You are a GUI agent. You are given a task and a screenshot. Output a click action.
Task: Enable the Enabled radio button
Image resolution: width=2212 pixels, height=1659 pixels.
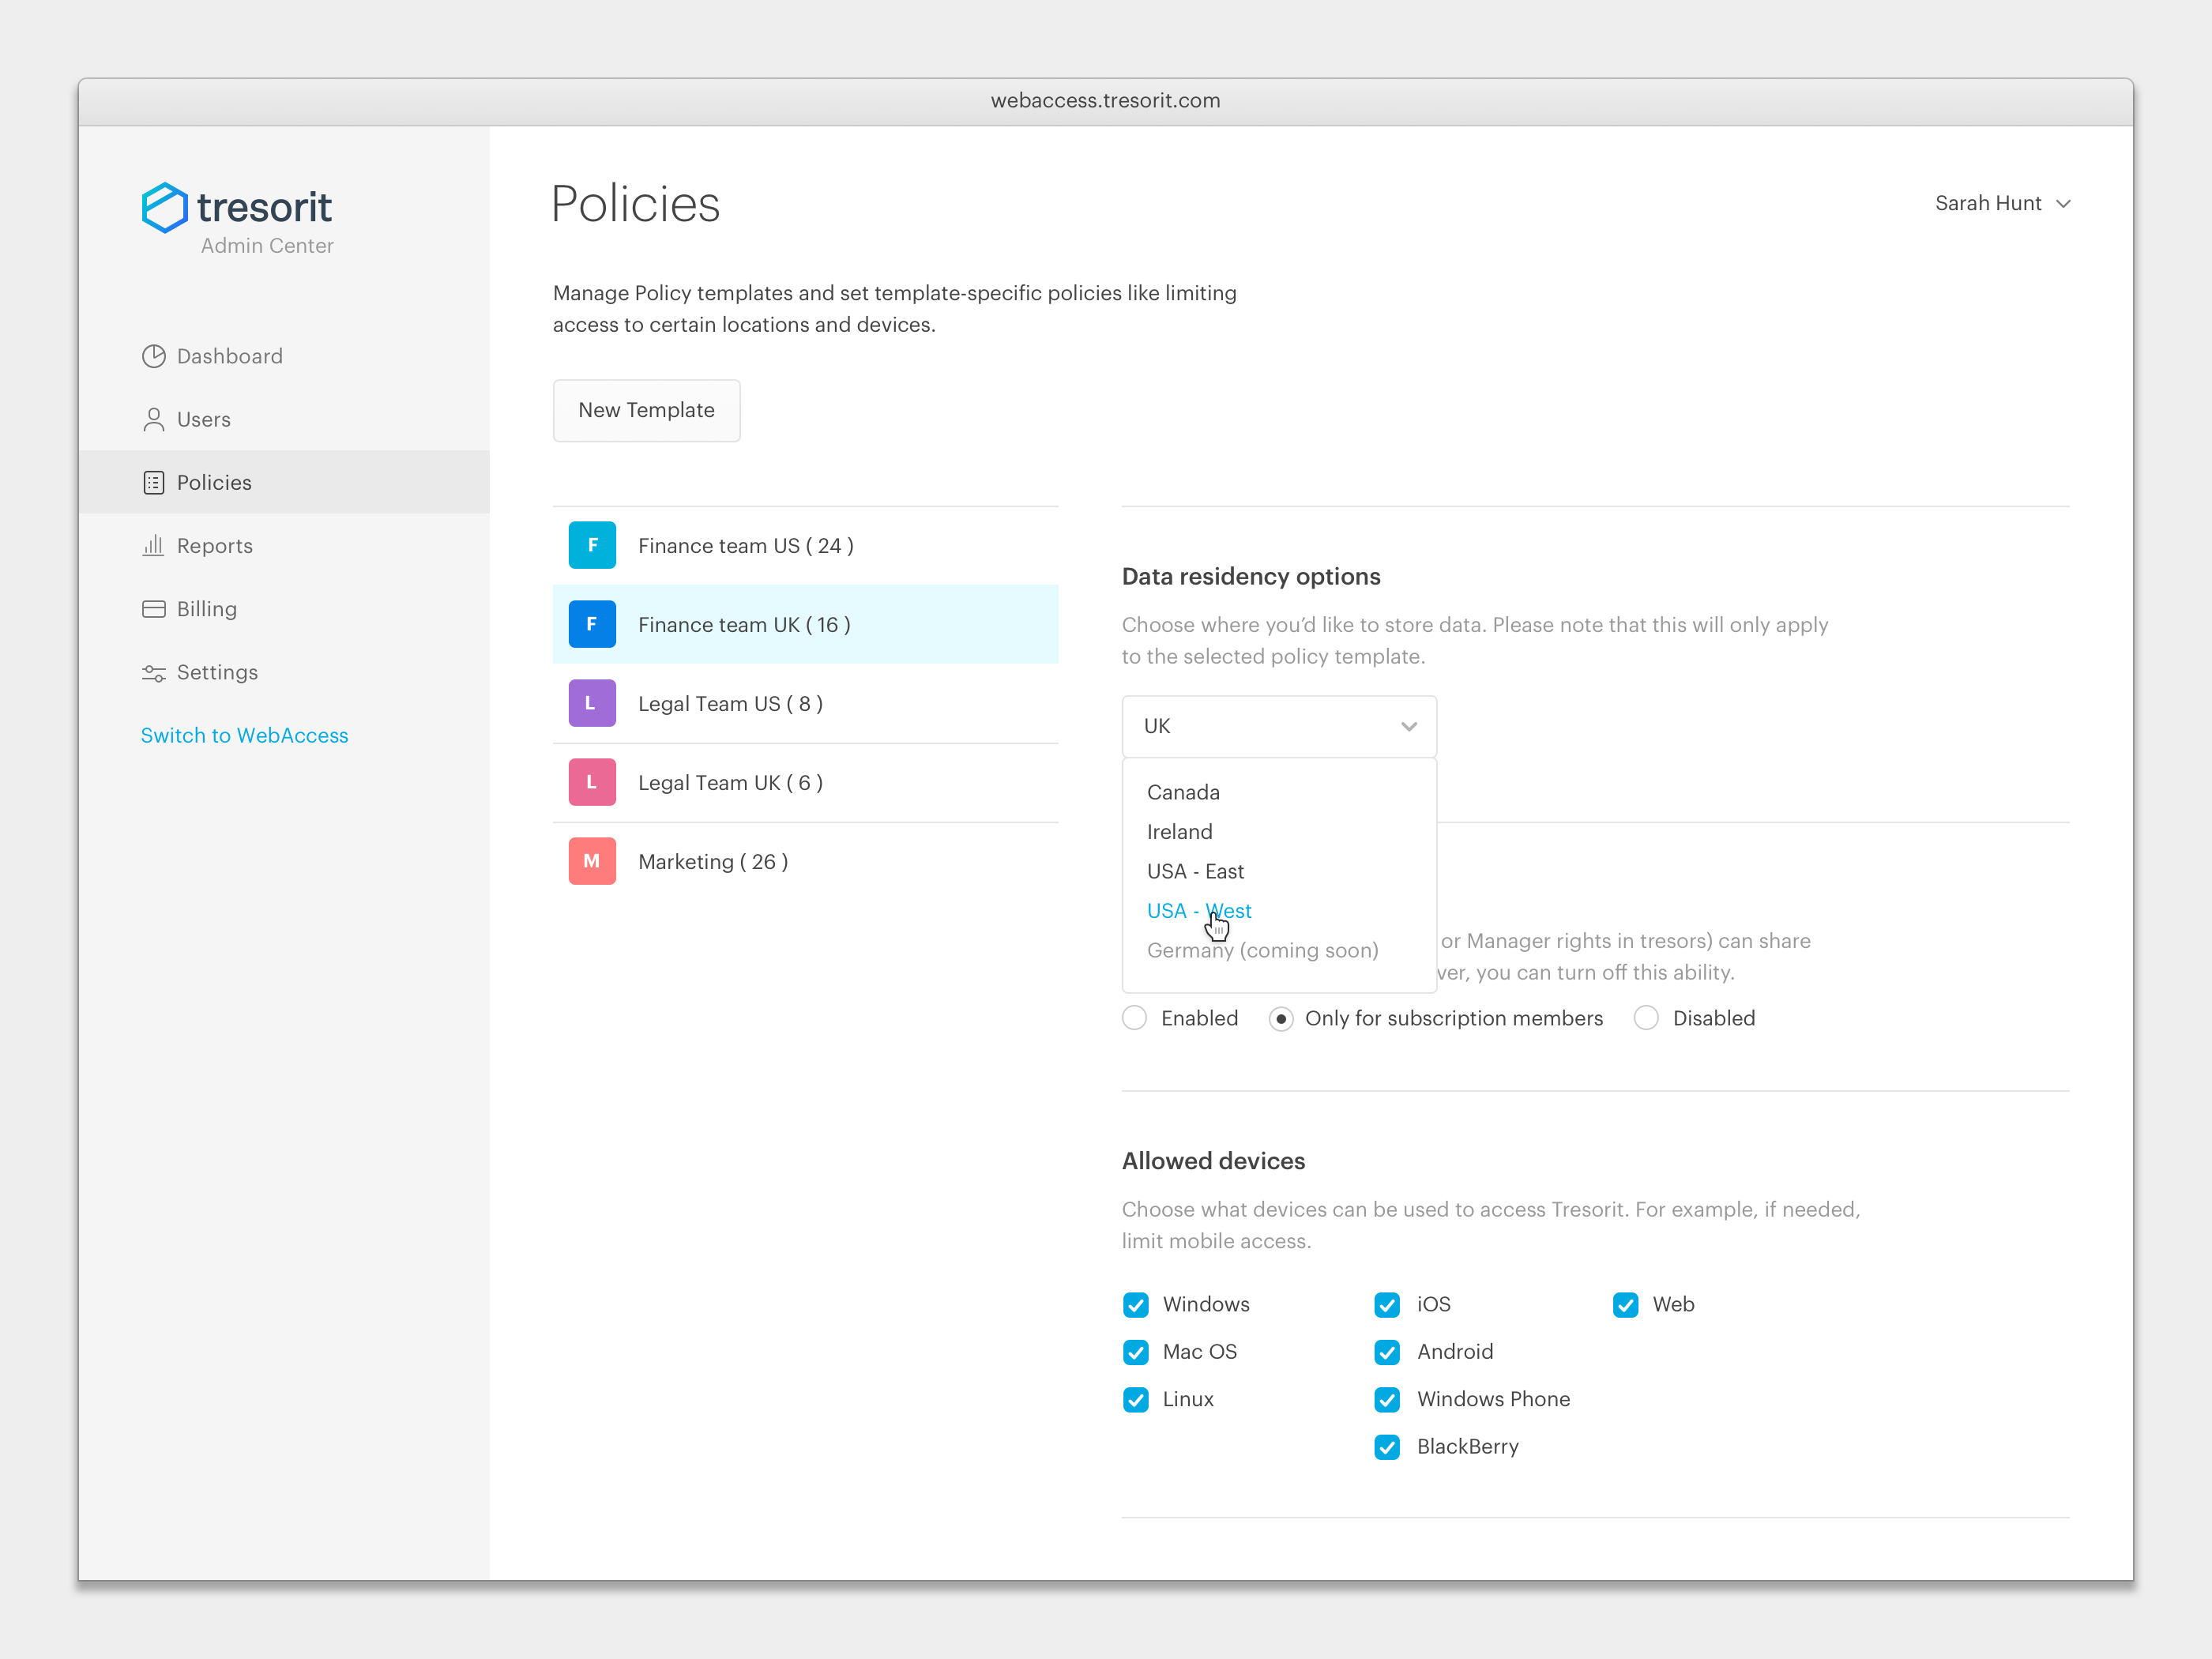tap(1135, 1018)
